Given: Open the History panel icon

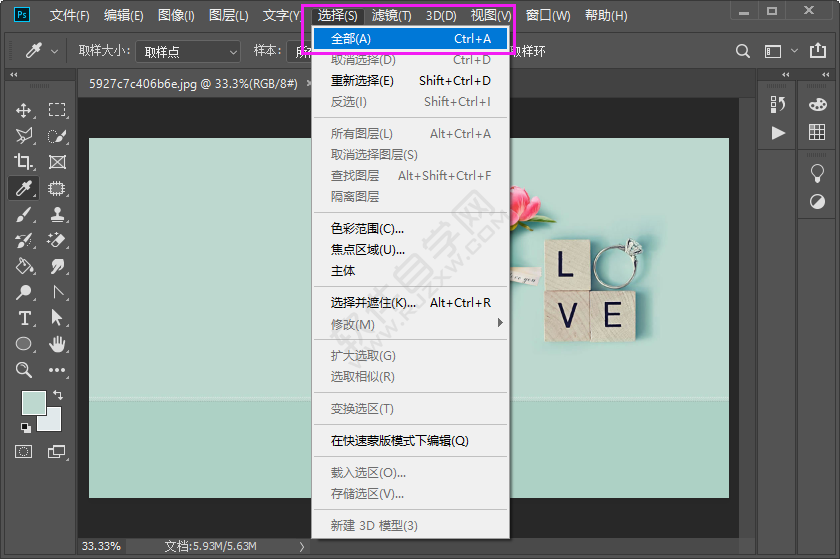Looking at the screenshot, I should point(778,104).
